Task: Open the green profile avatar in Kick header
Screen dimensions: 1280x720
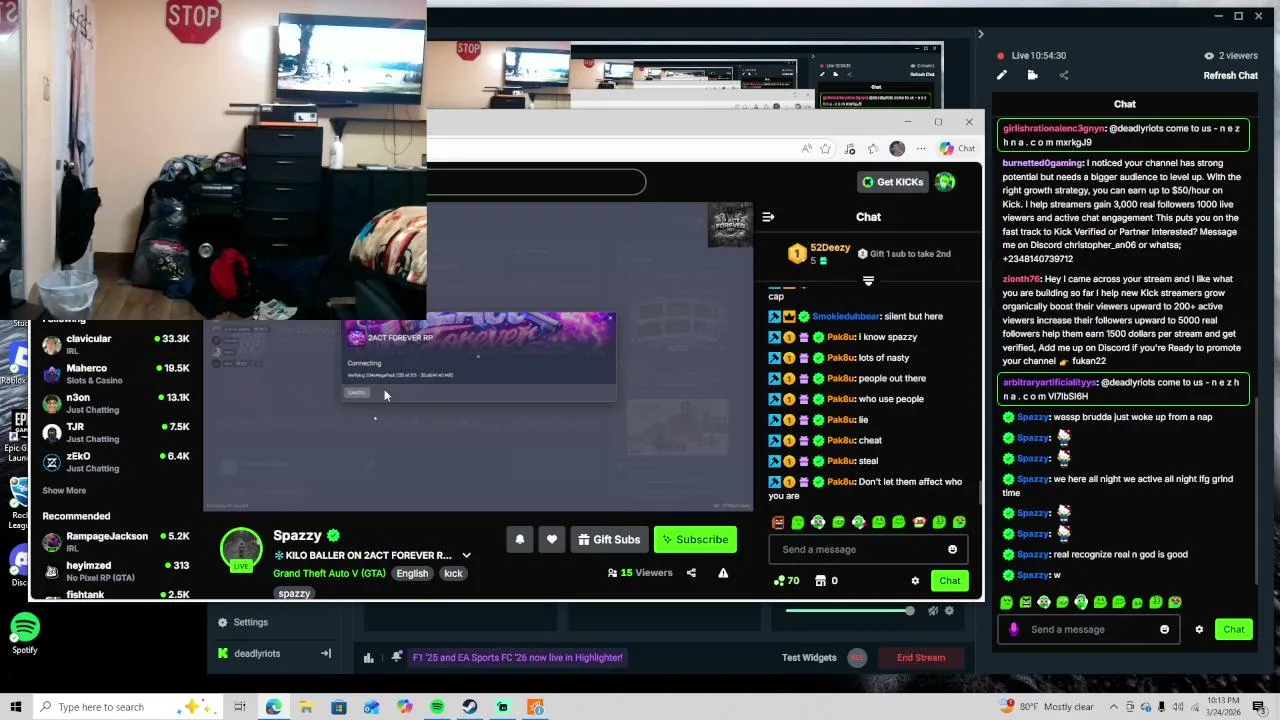Action: pyautogui.click(x=945, y=182)
